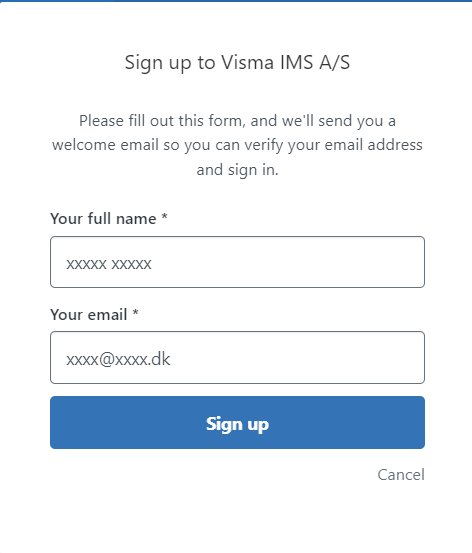Click the 'Your full name' label

click(x=103, y=219)
